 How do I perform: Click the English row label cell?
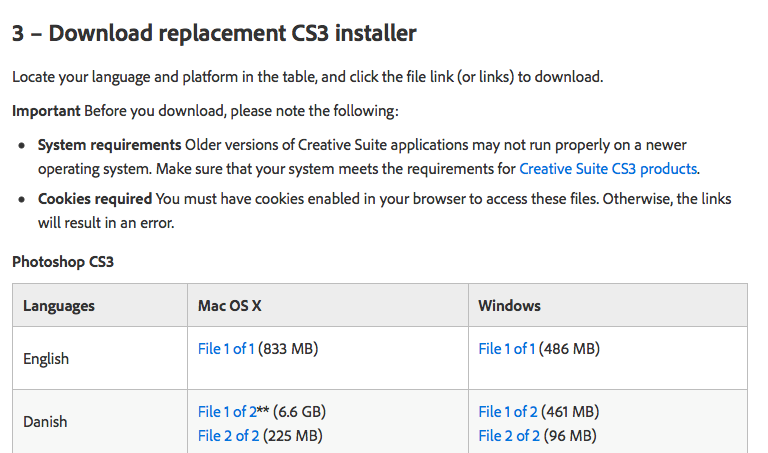pyautogui.click(x=46, y=358)
